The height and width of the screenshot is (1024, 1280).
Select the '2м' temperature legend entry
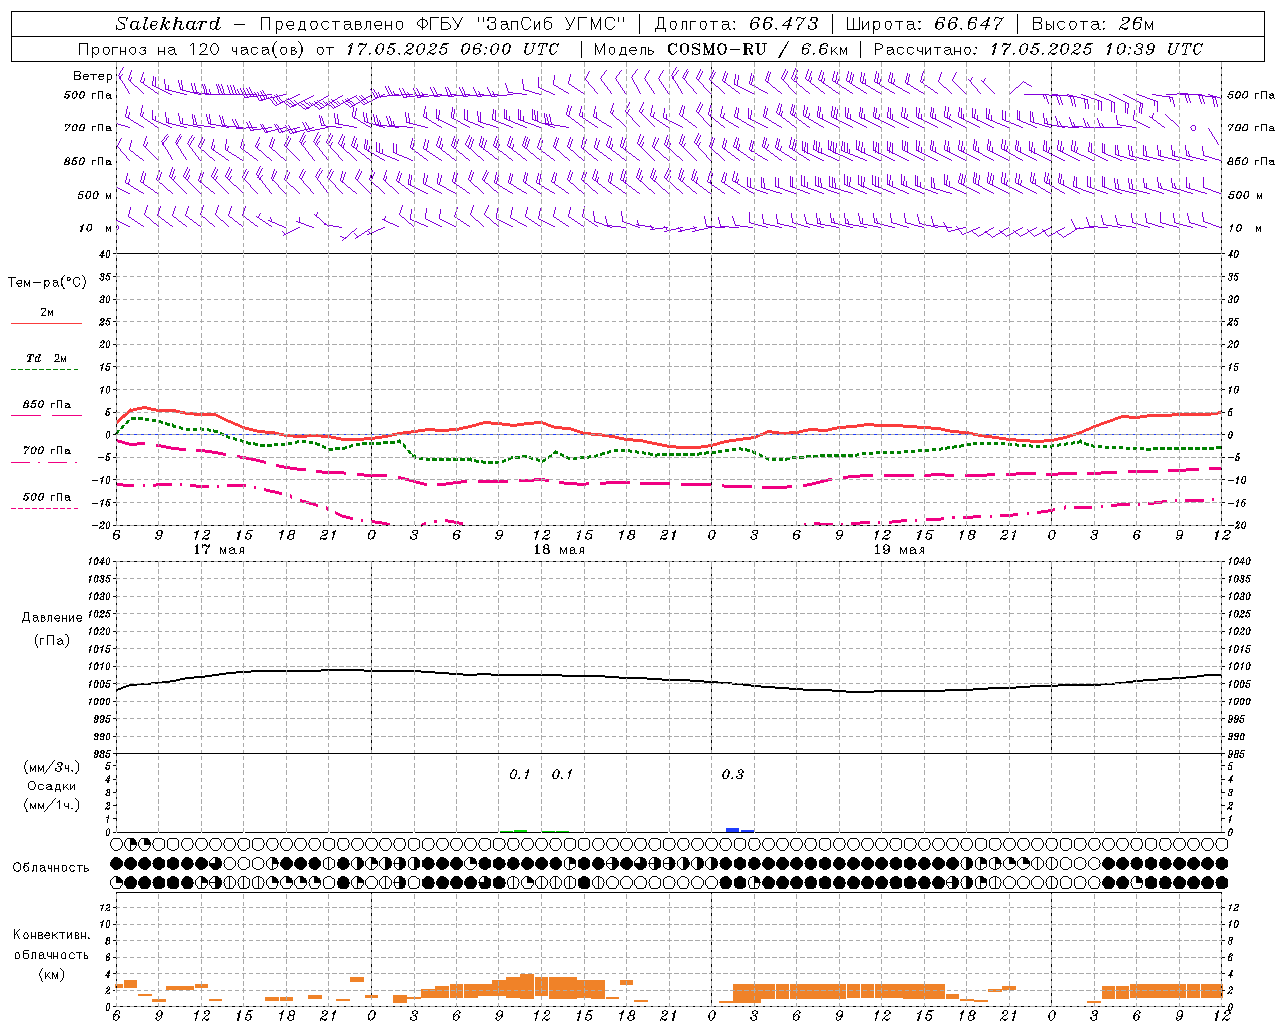47,313
